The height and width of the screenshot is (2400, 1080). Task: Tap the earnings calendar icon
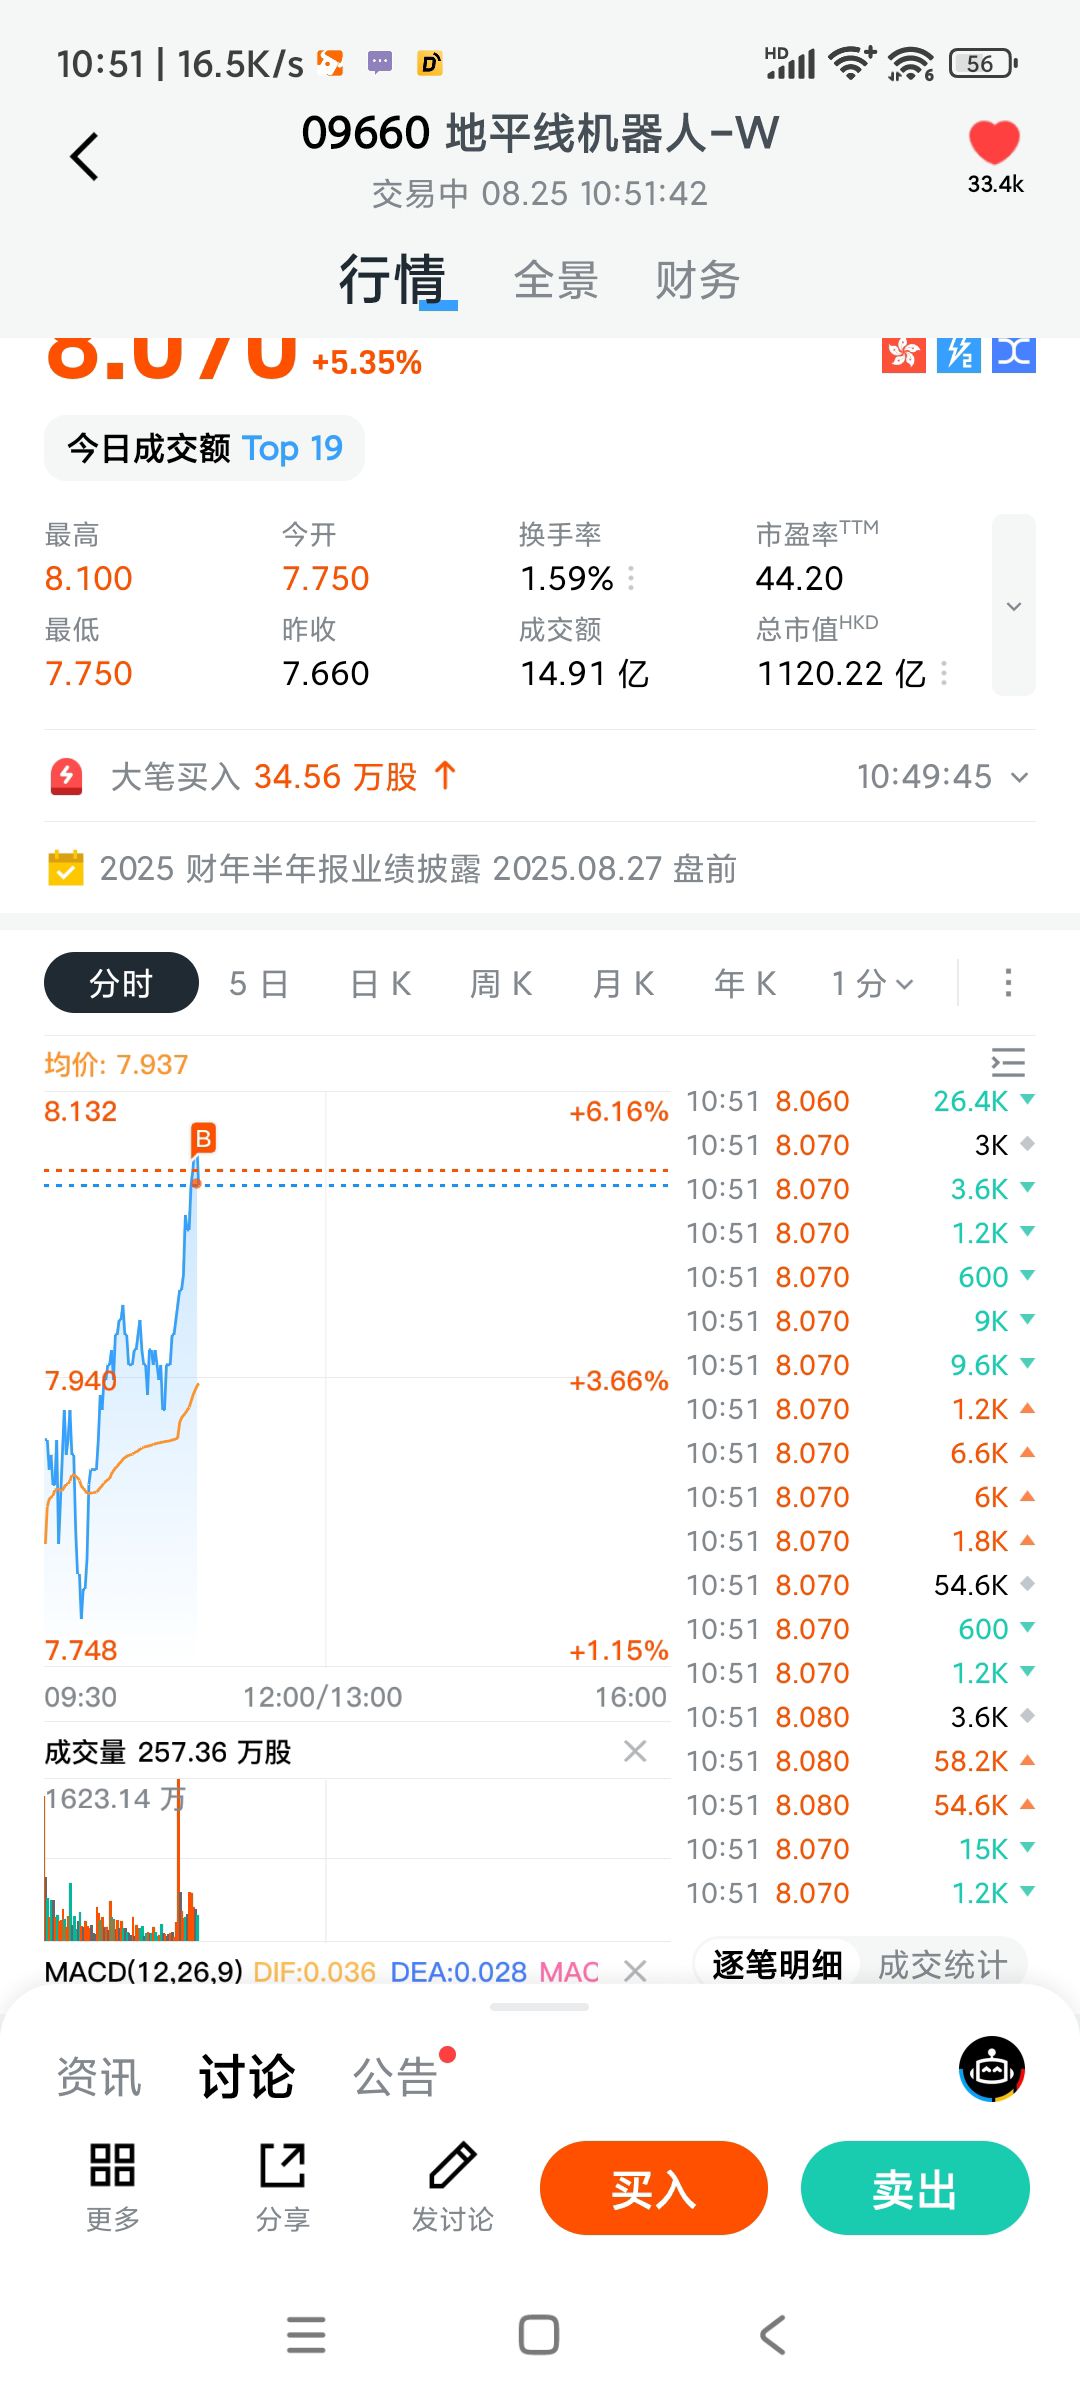pos(66,868)
